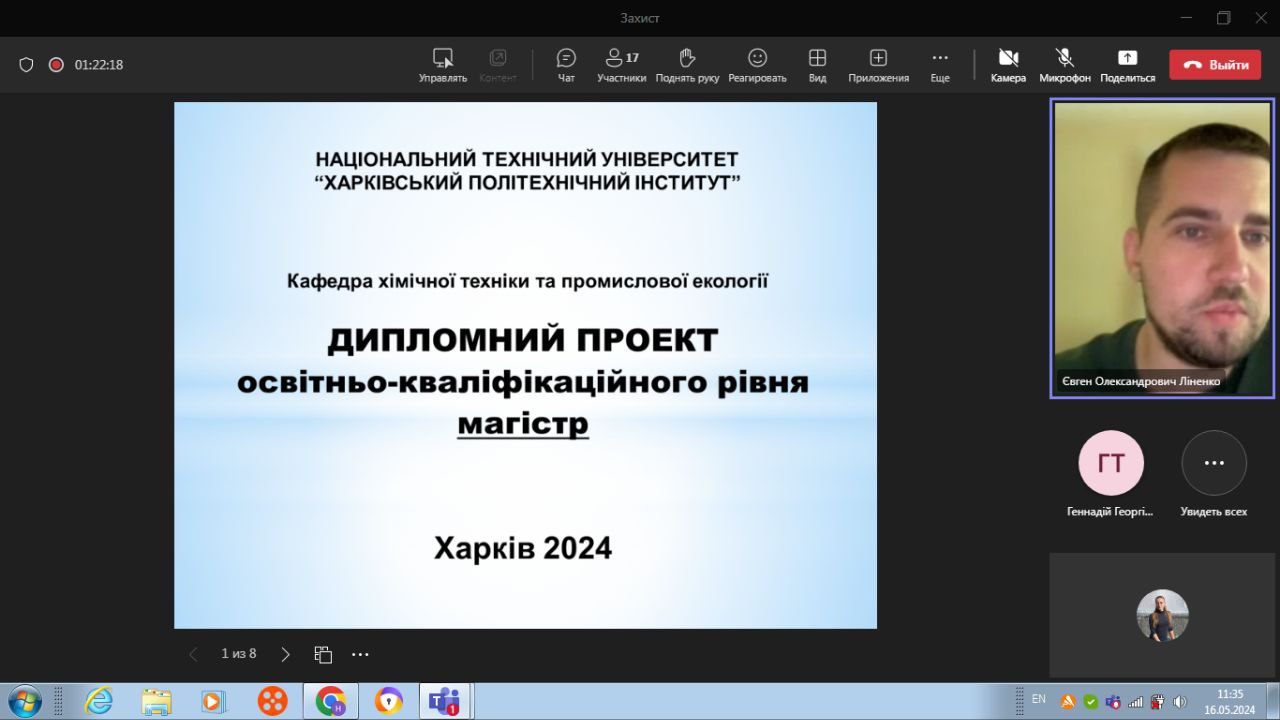Click the Share content icon
Screen dimensions: 1280x720
(x=1127, y=65)
